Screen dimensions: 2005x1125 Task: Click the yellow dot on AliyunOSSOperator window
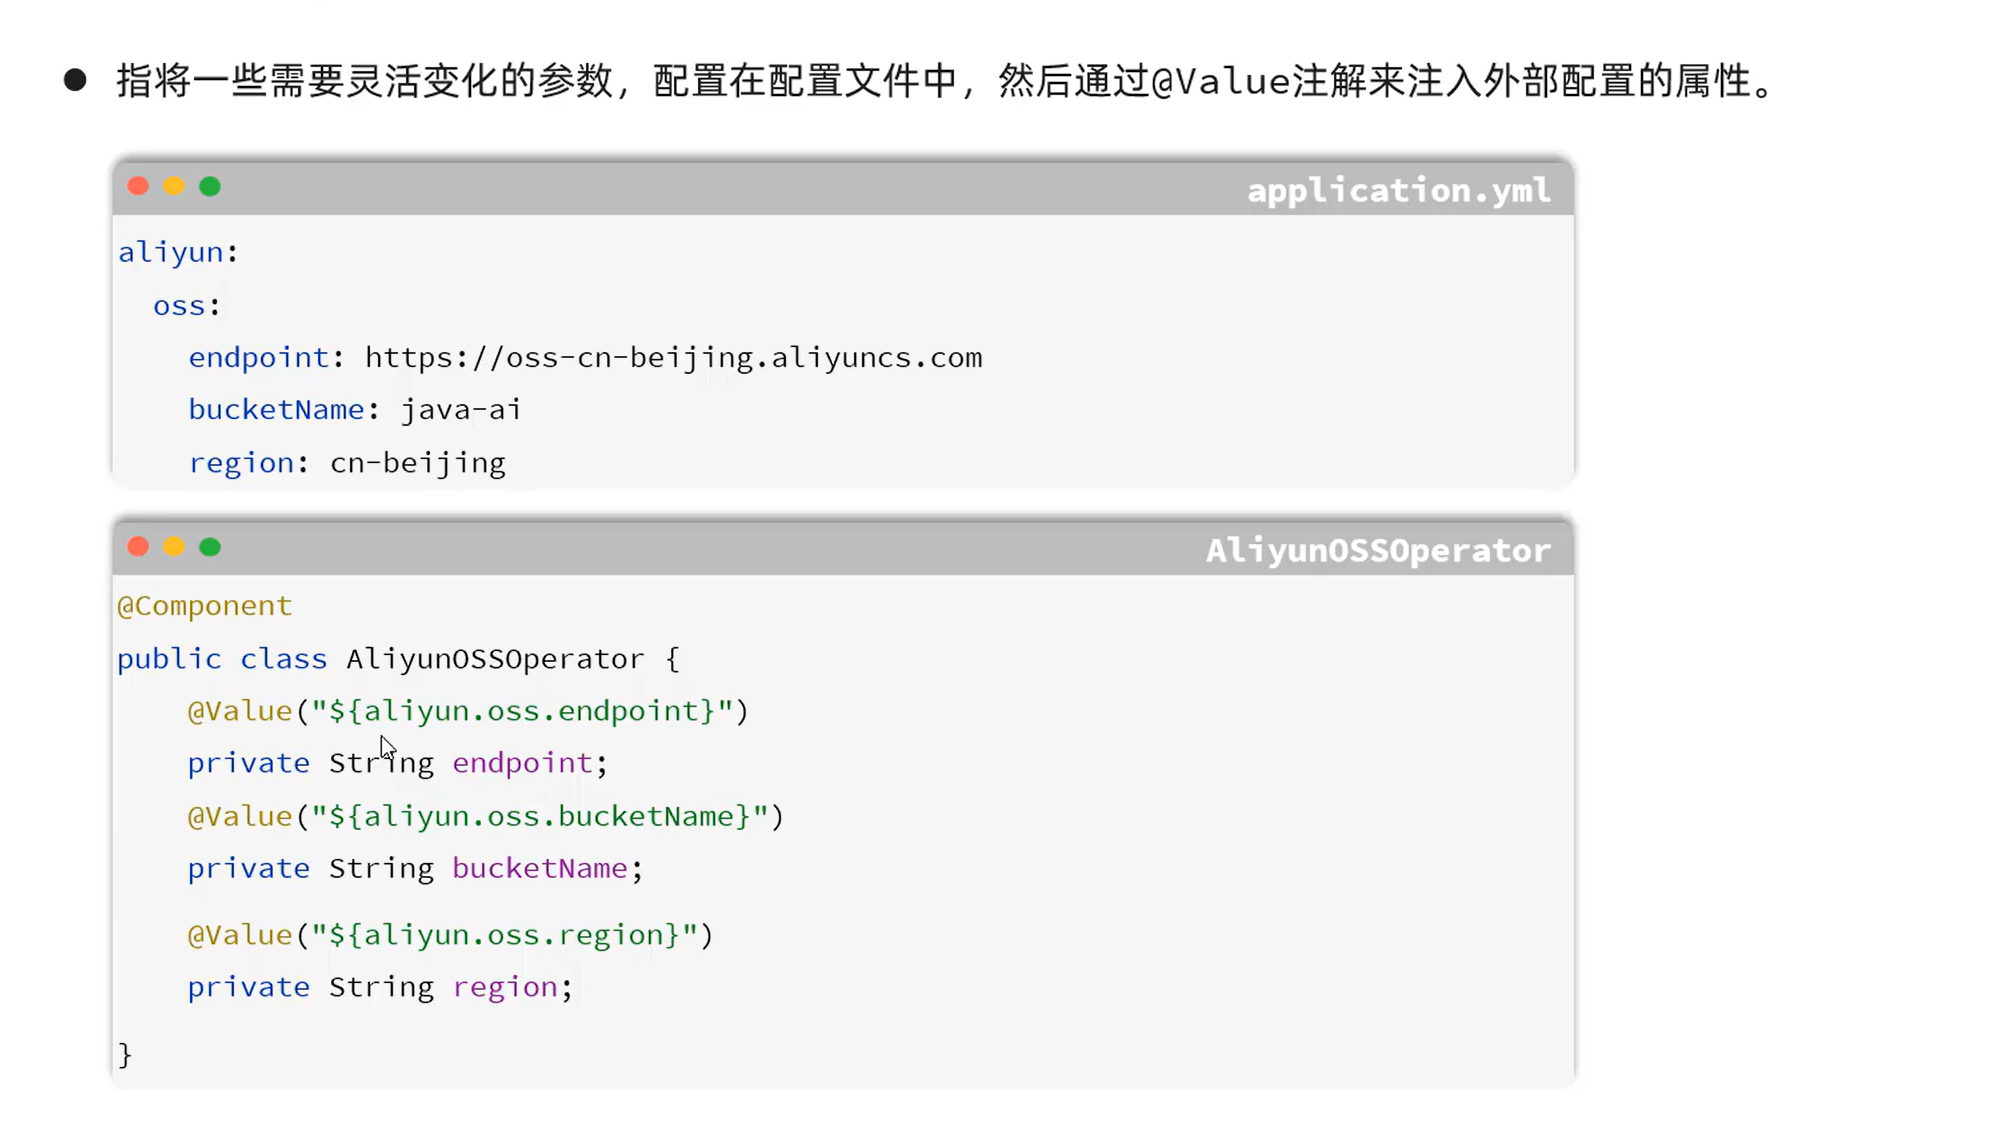click(x=174, y=547)
